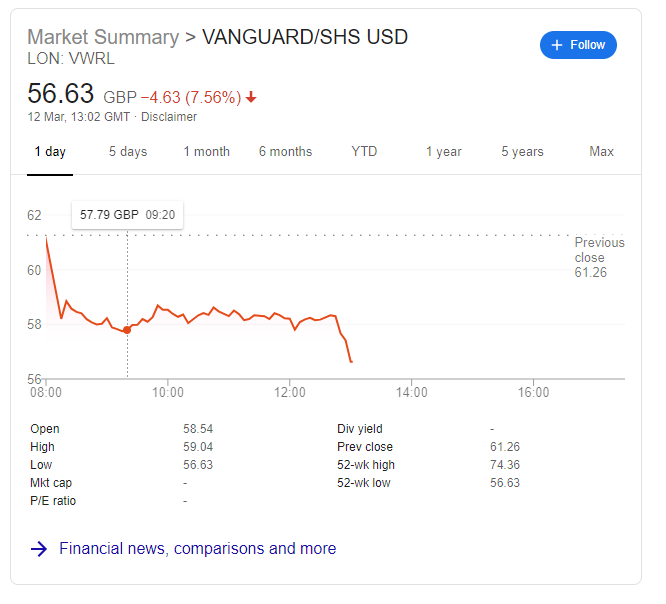666x604 pixels.
Task: Go to the Market Summary breadcrumb
Action: click(103, 37)
